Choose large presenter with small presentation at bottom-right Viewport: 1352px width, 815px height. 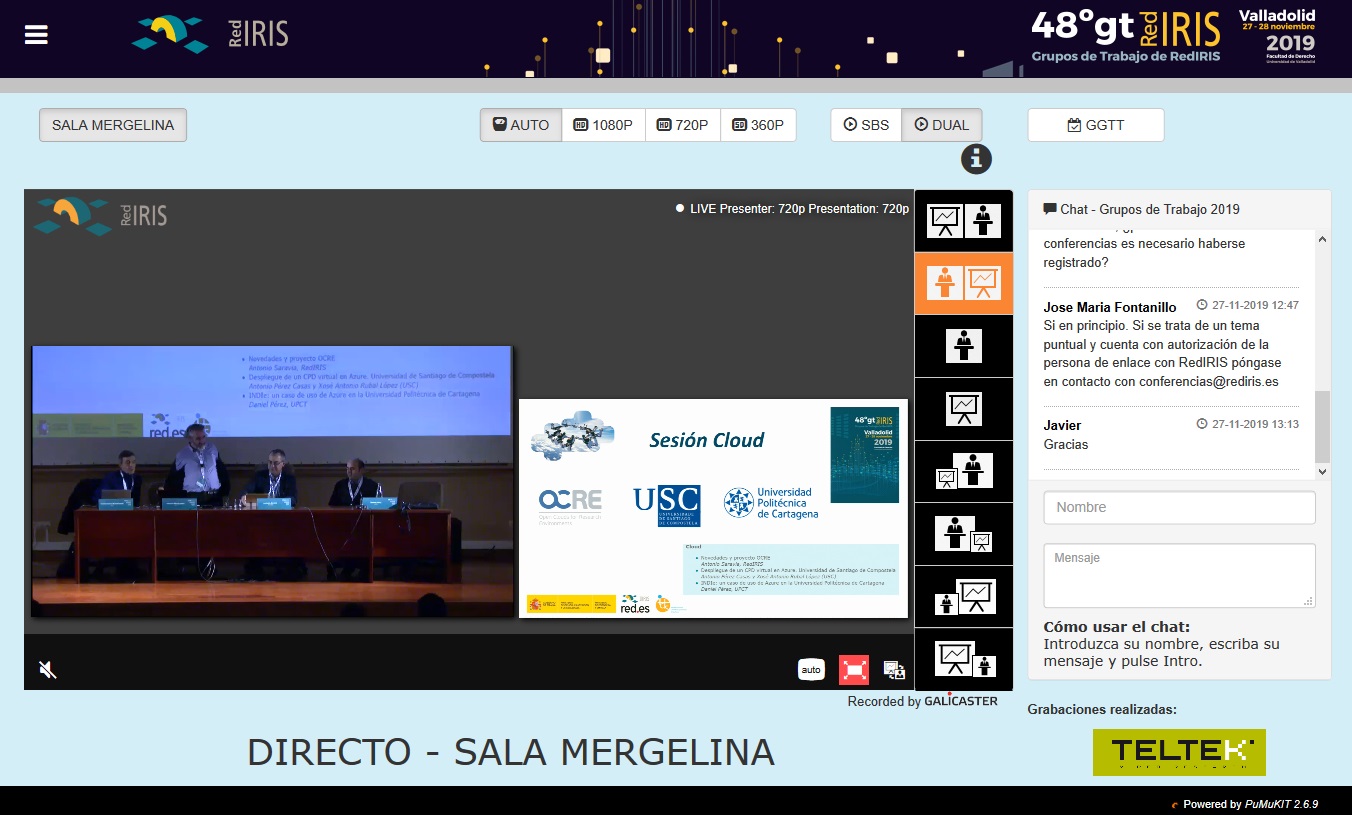964,533
